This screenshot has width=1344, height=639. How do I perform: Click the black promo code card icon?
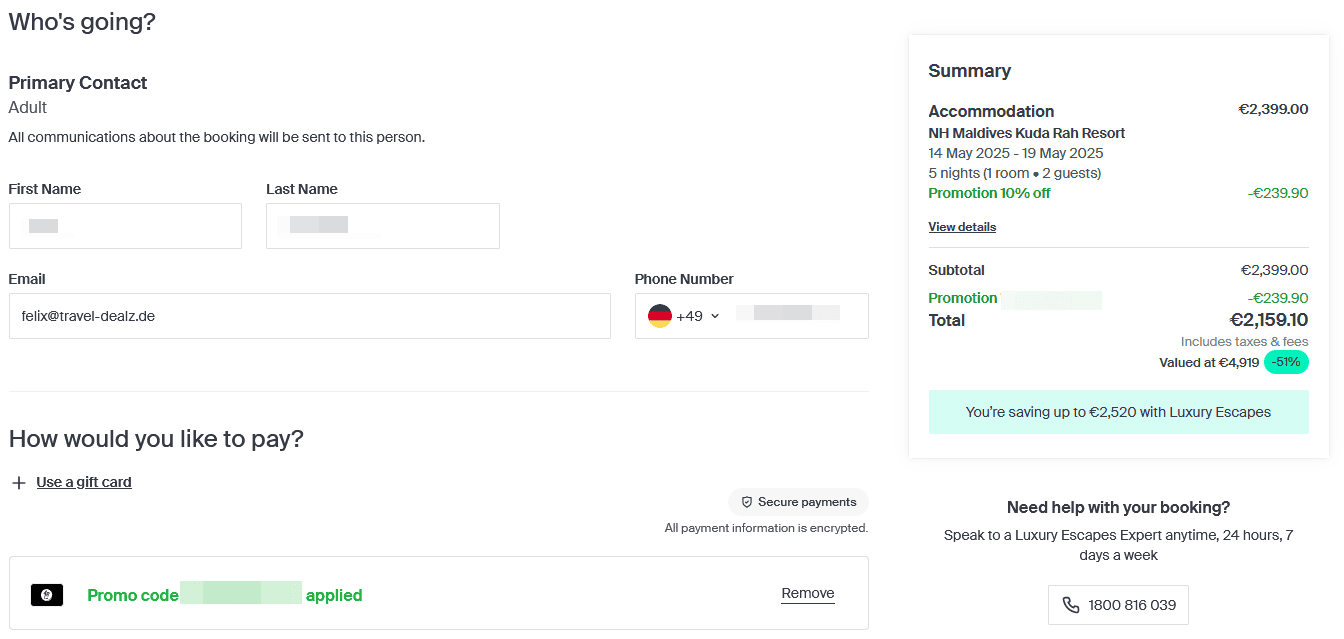pos(47,595)
